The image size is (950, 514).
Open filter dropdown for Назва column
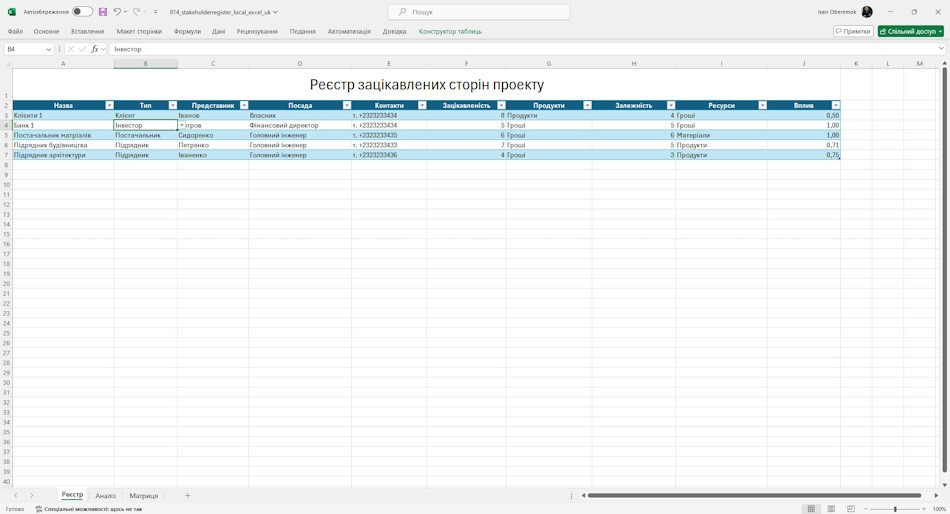click(x=109, y=105)
